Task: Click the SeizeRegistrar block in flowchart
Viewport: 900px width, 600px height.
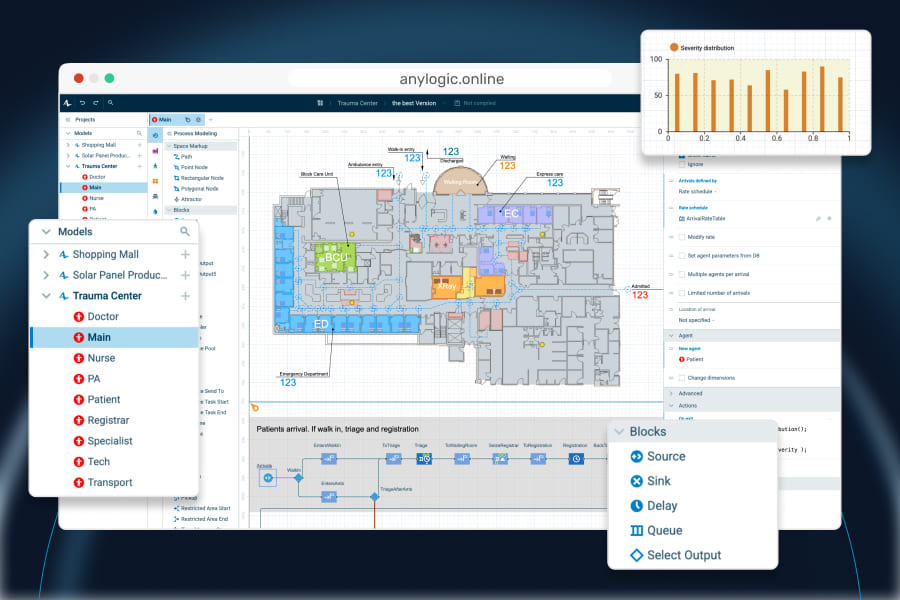Action: coord(500,458)
